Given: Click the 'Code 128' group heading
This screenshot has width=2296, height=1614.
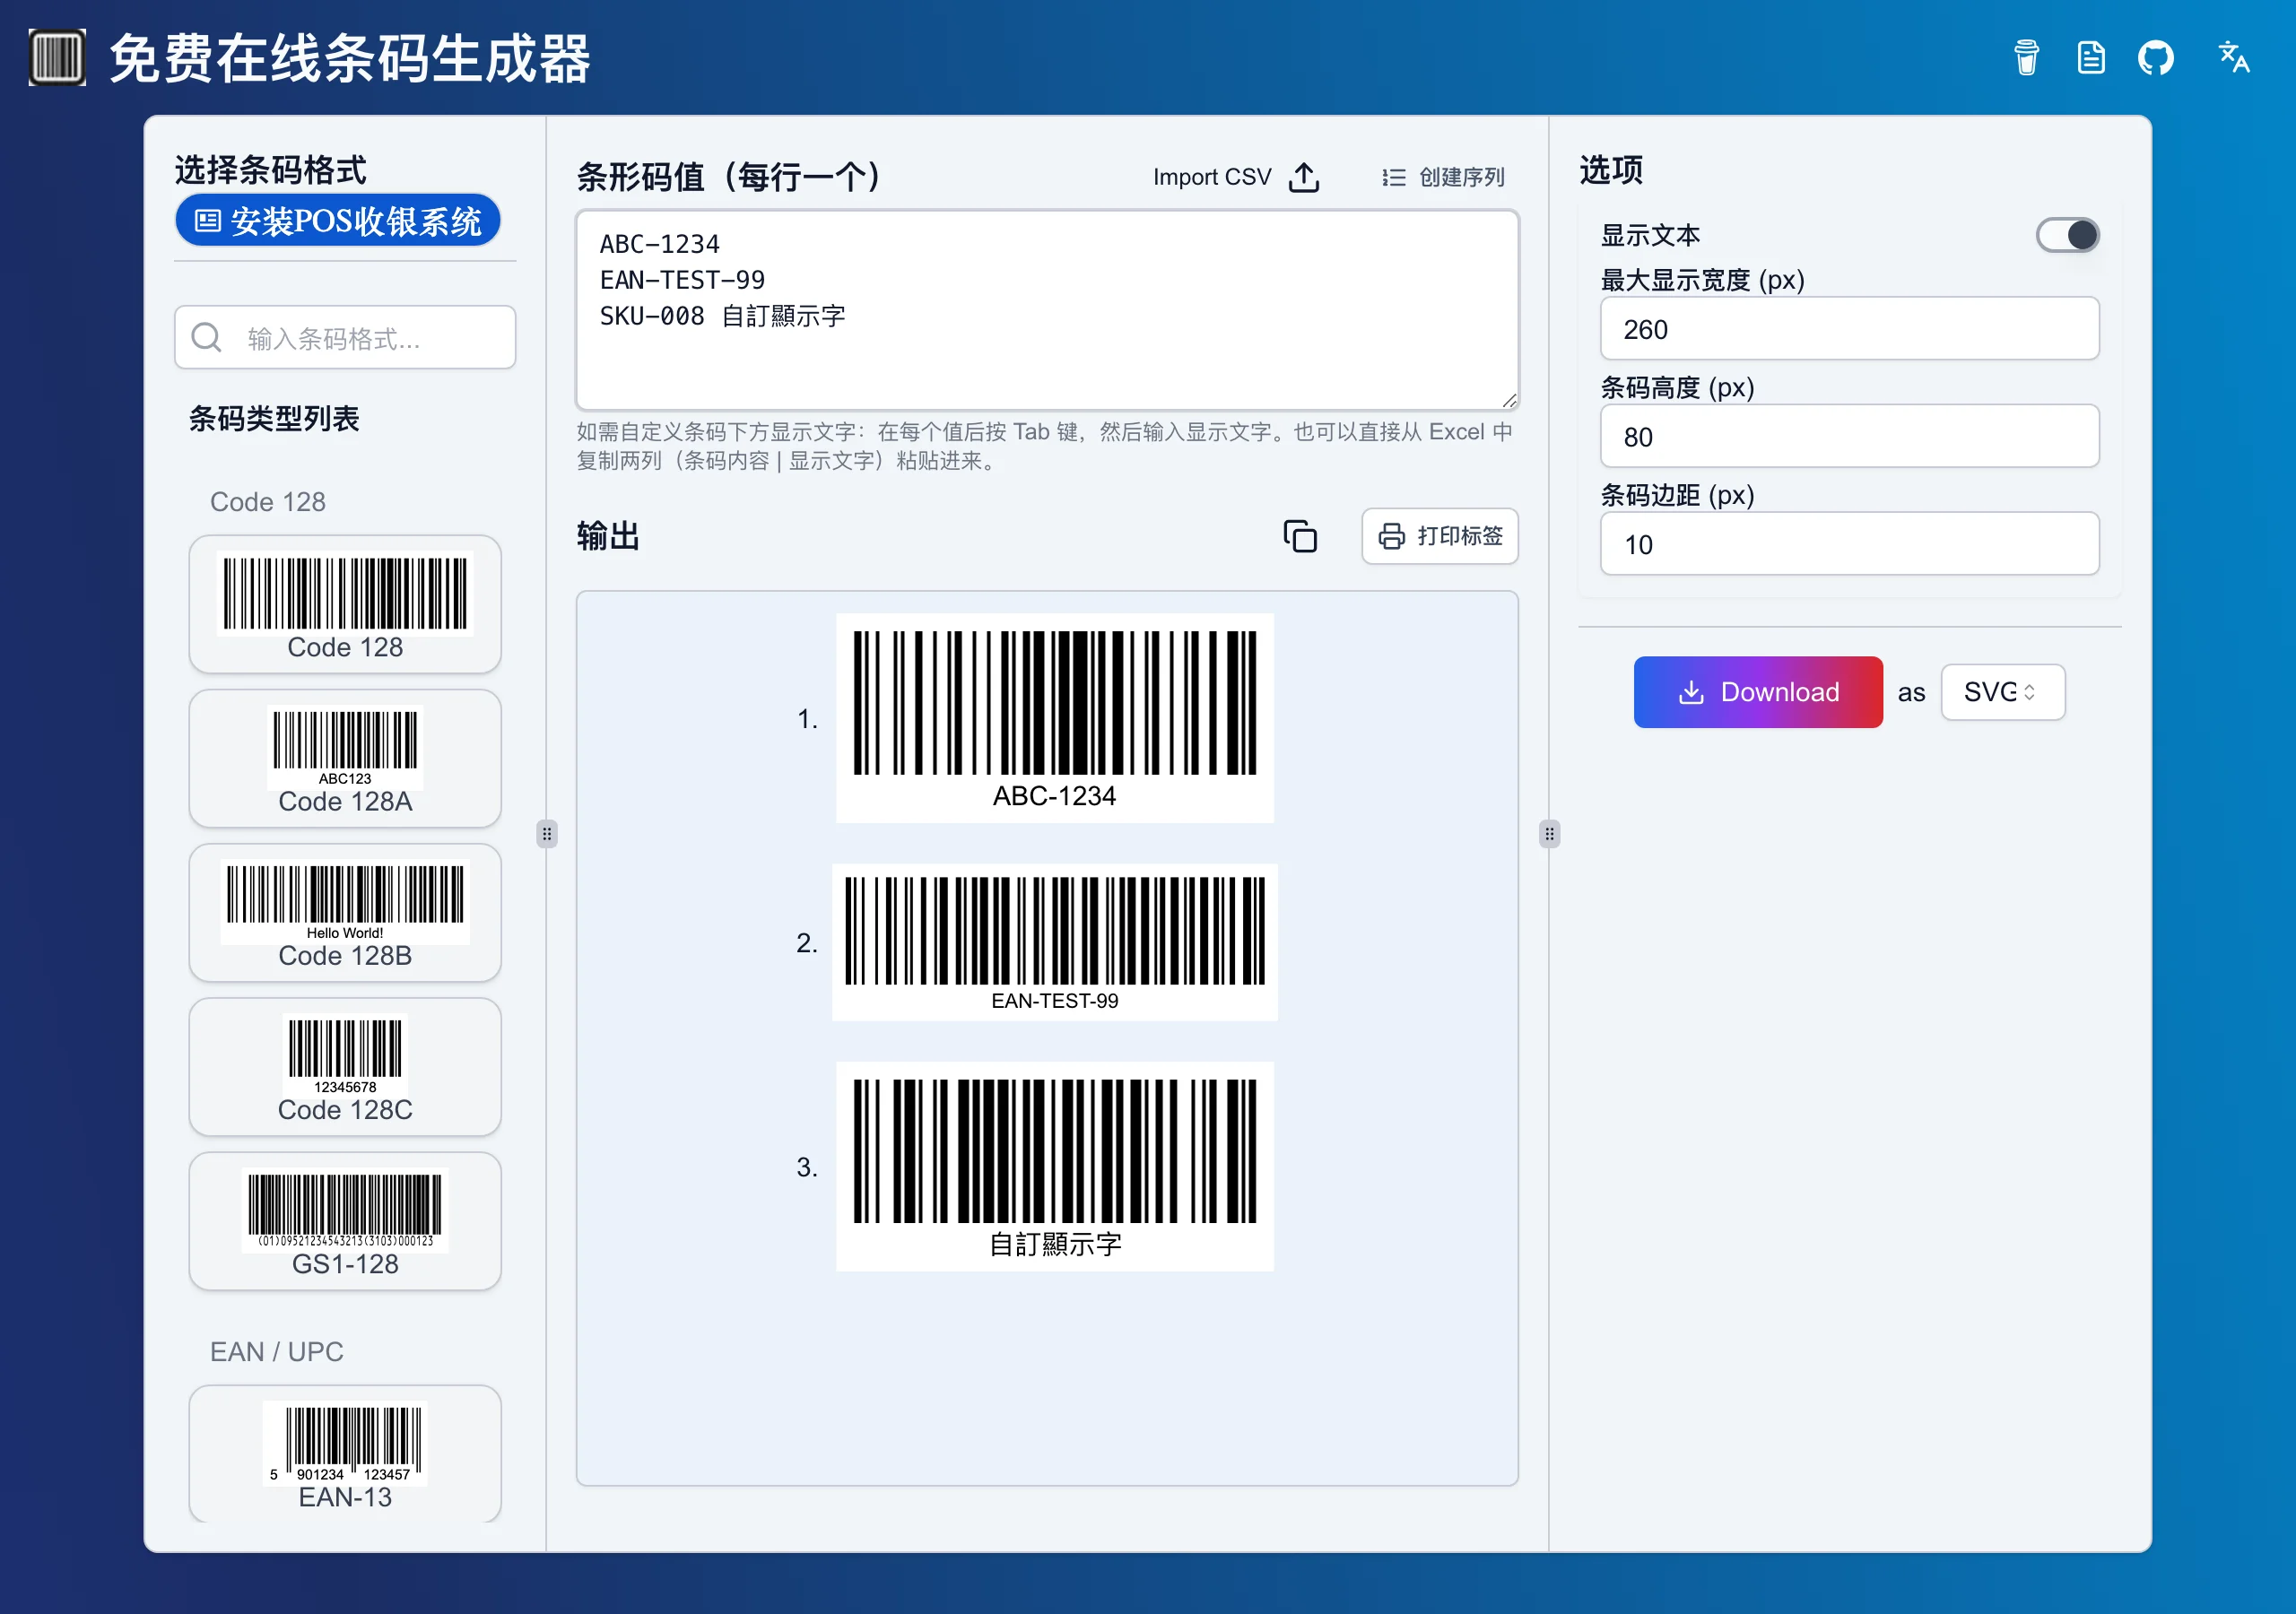Looking at the screenshot, I should click(268, 501).
